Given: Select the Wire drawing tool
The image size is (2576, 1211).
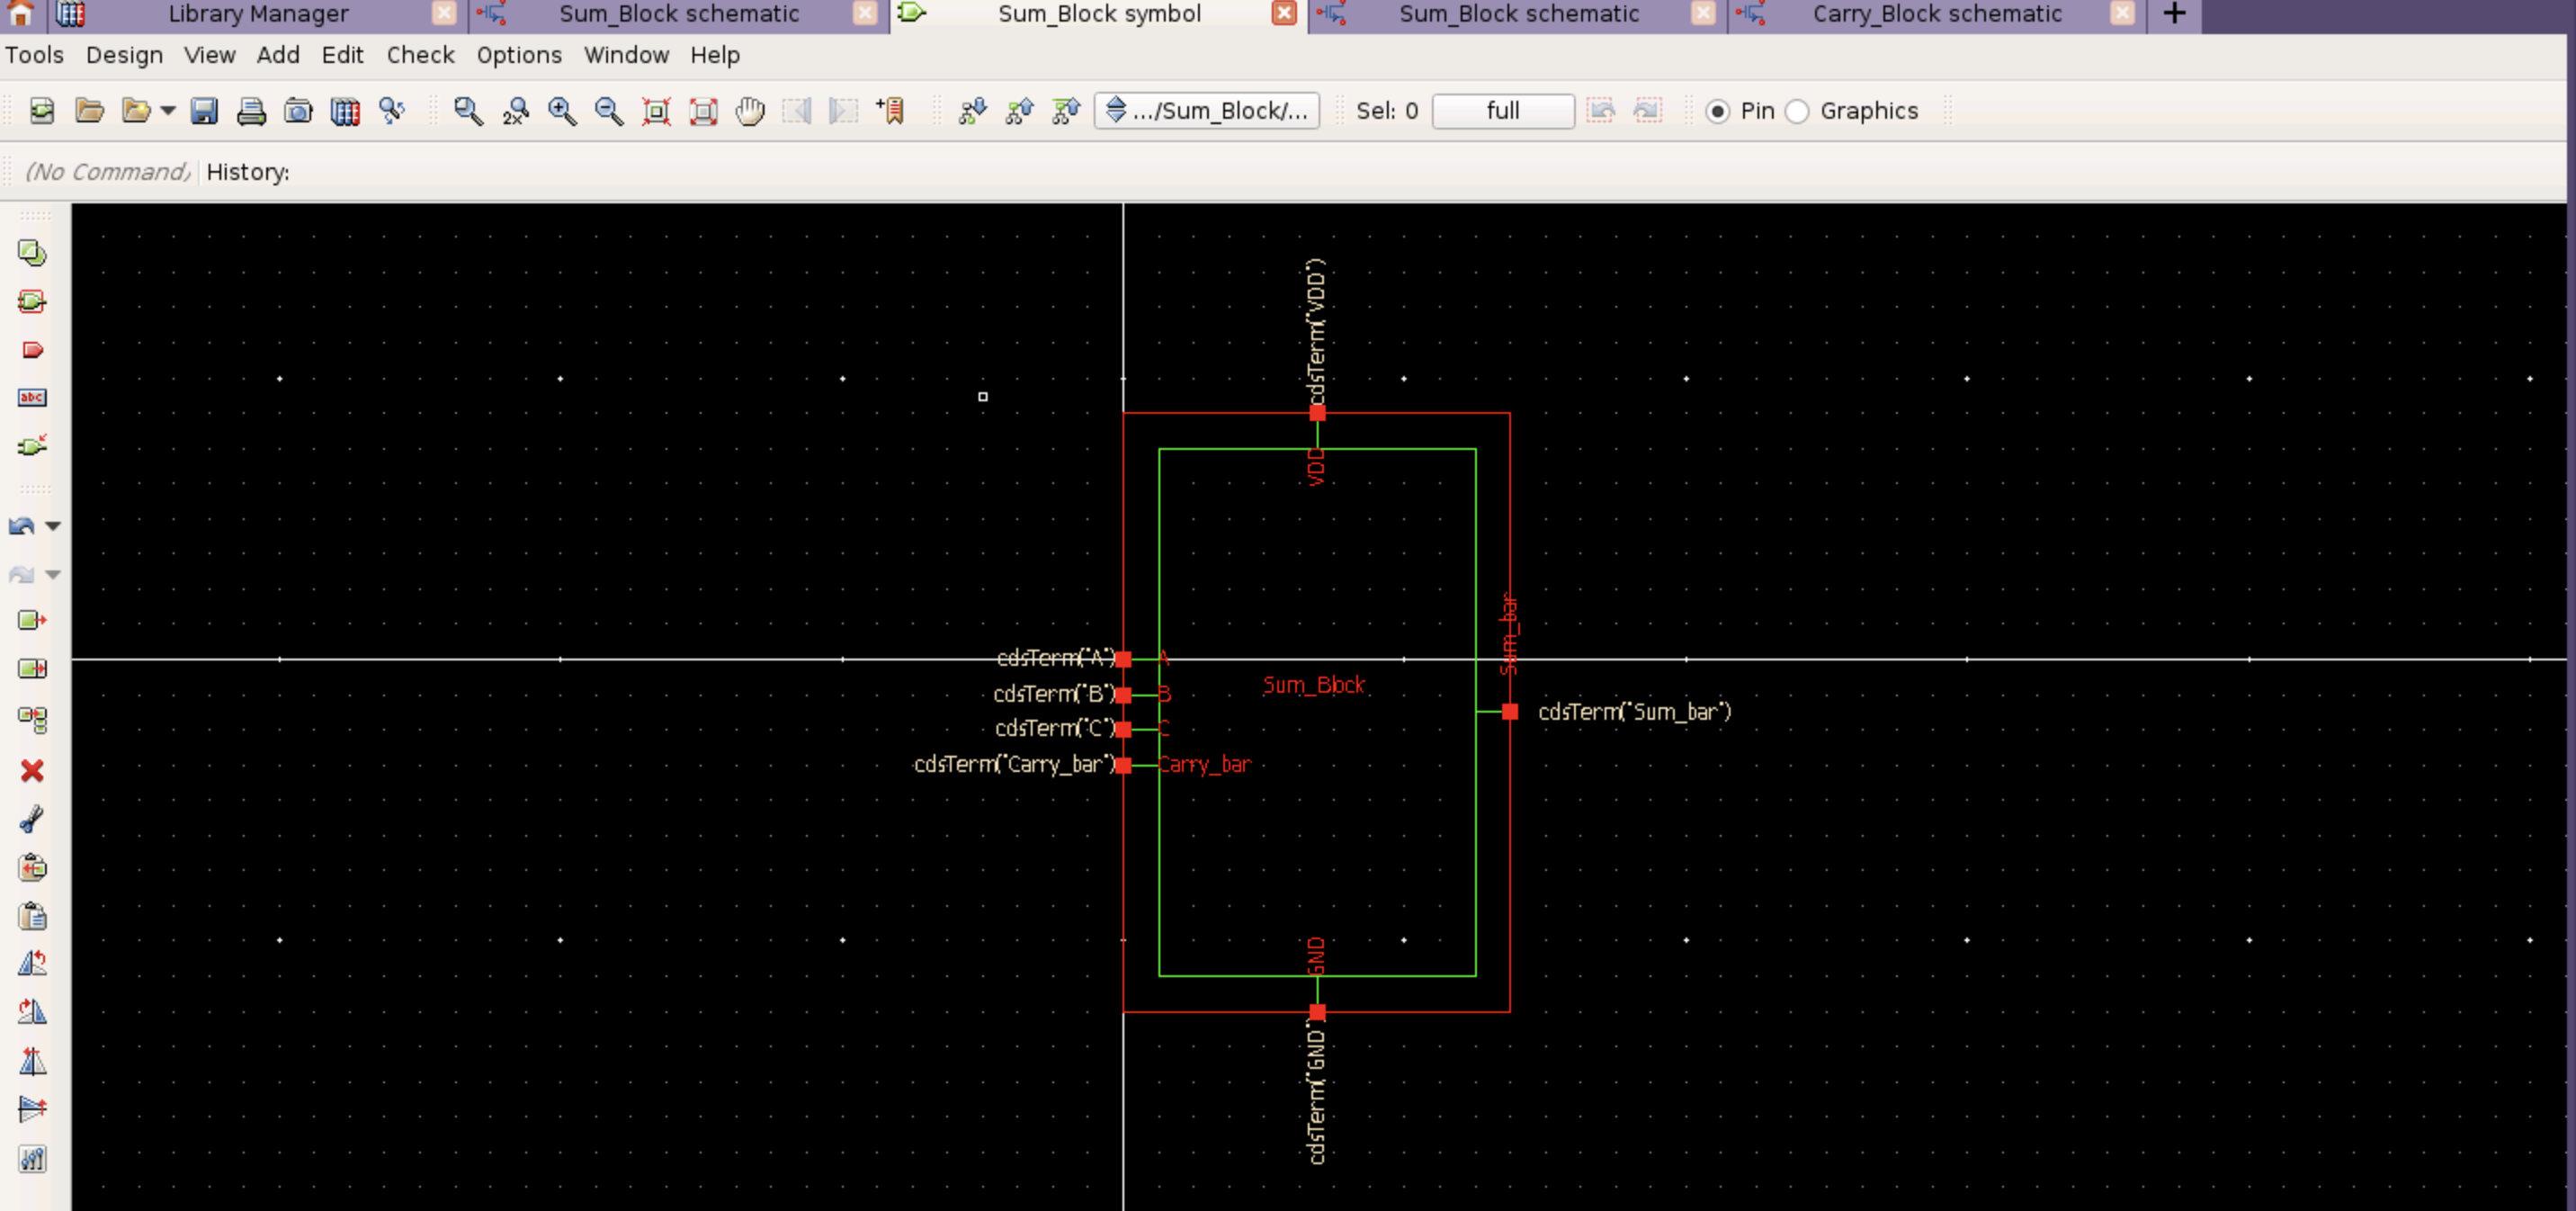Looking at the screenshot, I should coord(33,446).
